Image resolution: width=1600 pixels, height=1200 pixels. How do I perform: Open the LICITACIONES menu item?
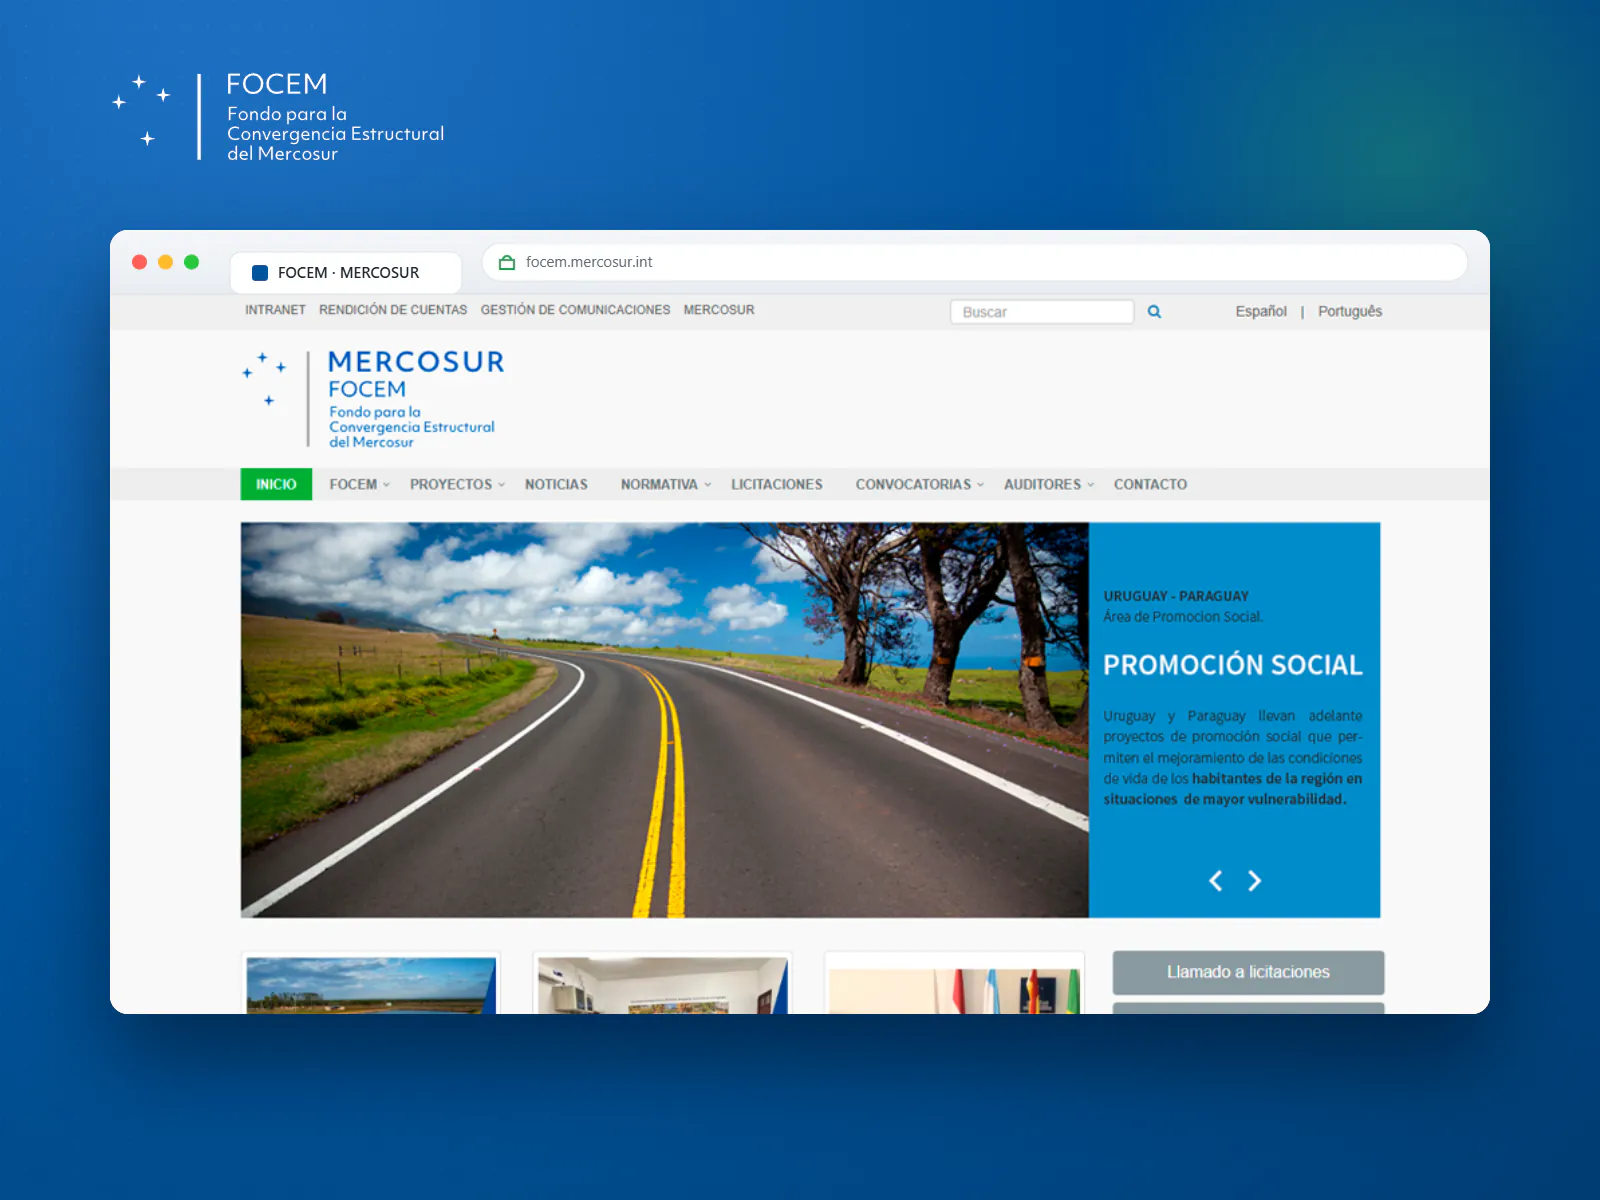[x=776, y=484]
